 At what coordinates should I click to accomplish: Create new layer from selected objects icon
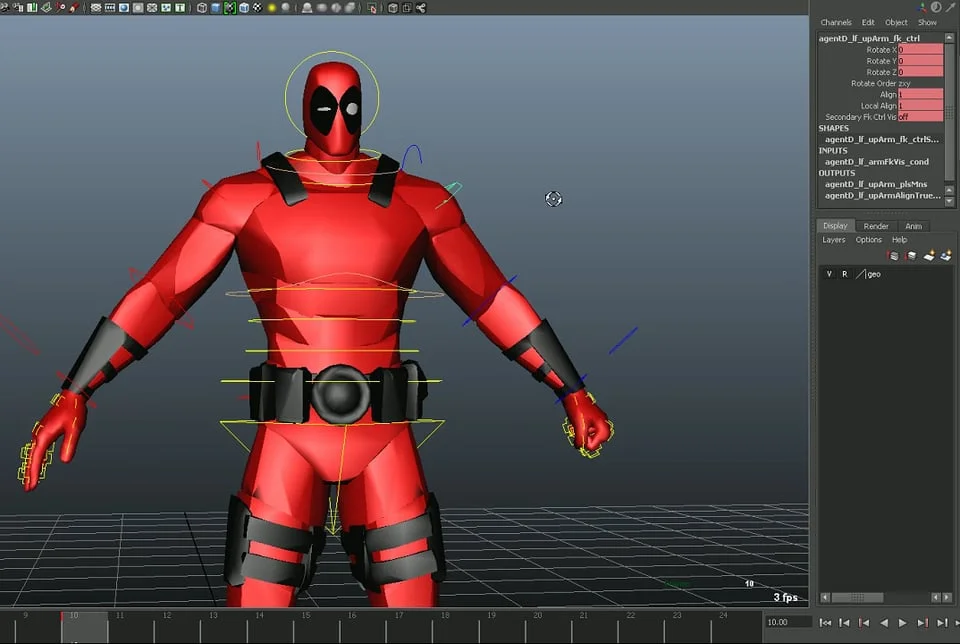coord(946,256)
